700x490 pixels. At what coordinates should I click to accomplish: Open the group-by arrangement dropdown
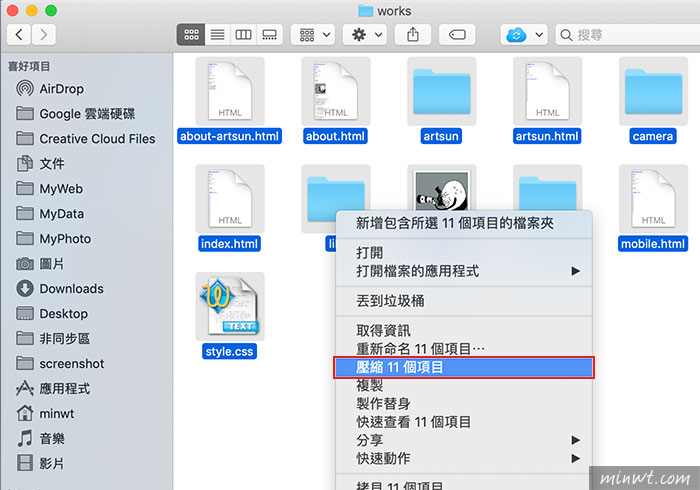[313, 34]
